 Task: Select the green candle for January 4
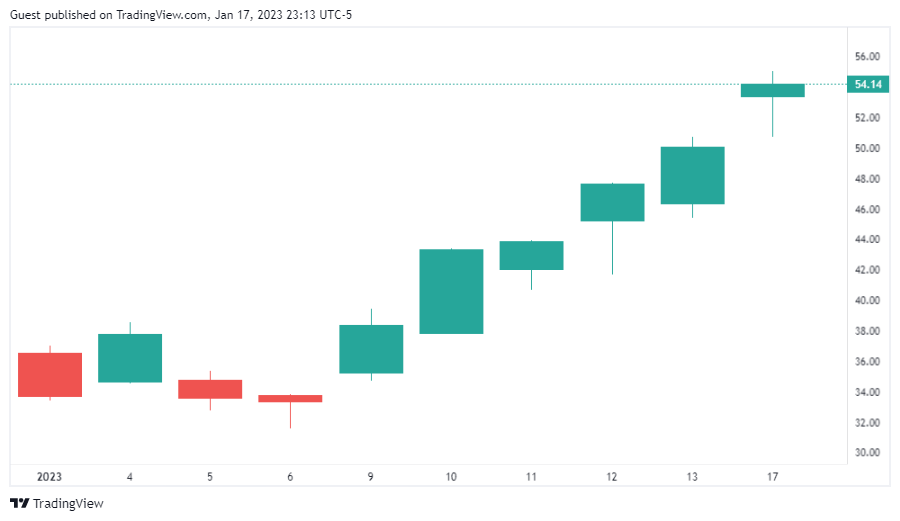(x=130, y=358)
